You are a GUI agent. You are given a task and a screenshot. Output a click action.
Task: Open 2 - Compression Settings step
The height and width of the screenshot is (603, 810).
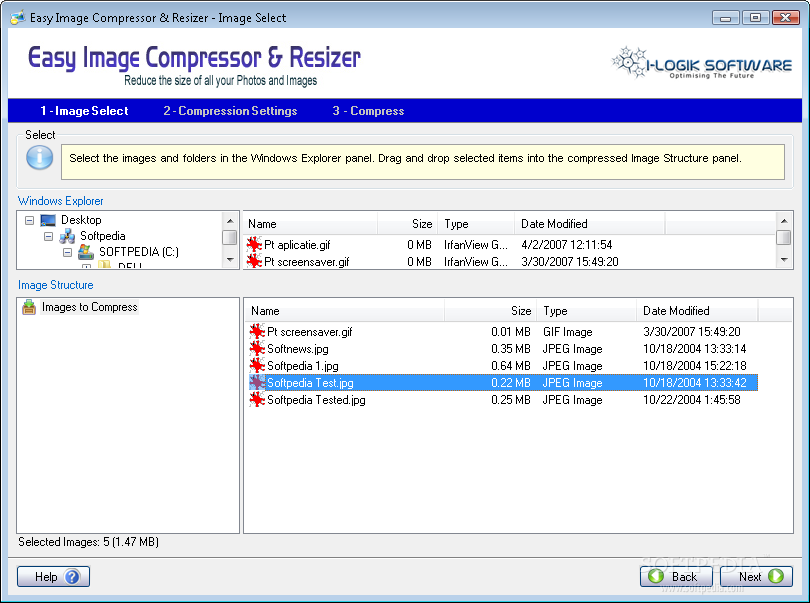230,111
